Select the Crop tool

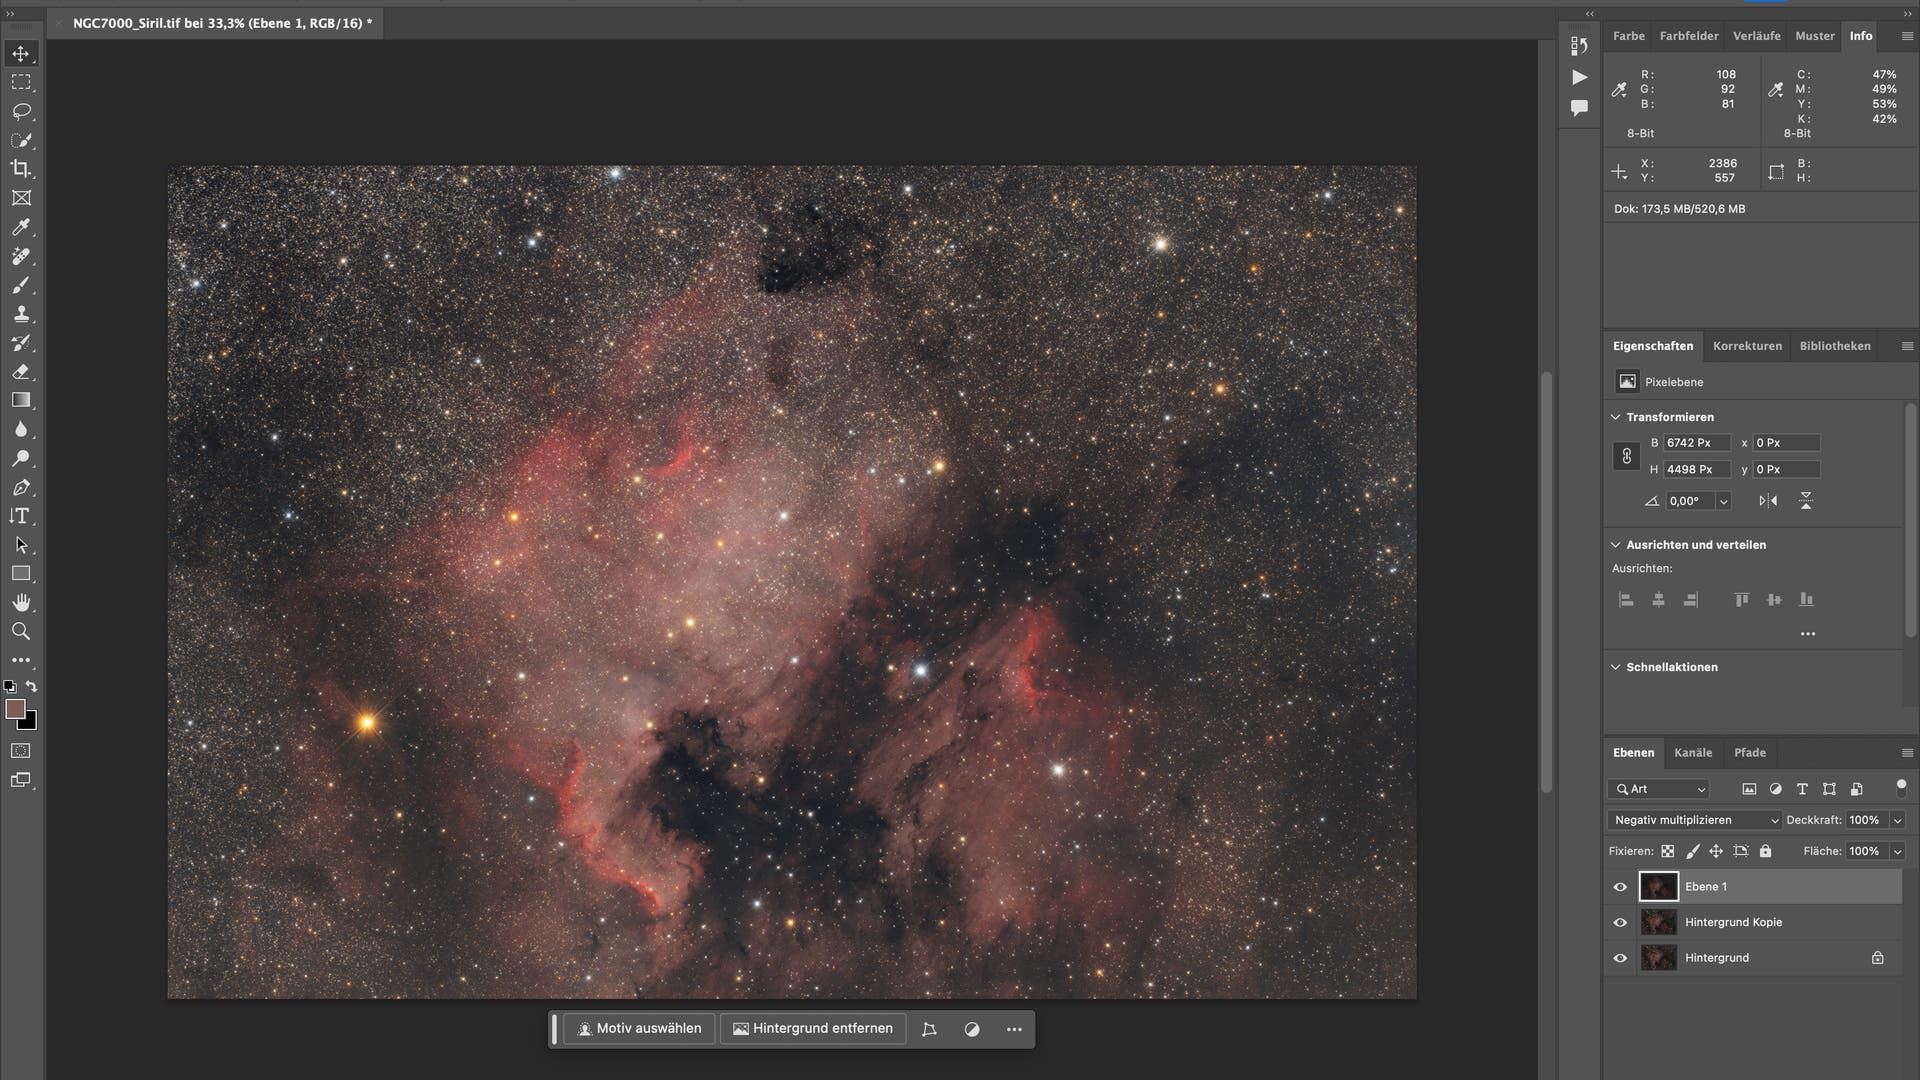(x=21, y=169)
